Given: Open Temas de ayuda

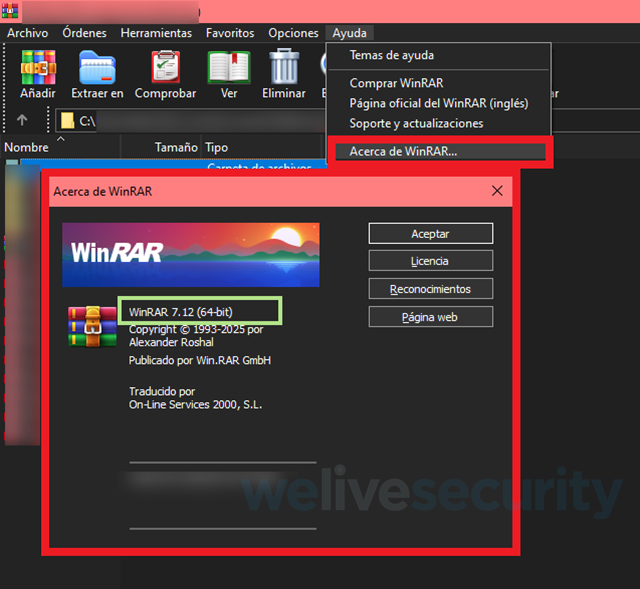Looking at the screenshot, I should 391,55.
